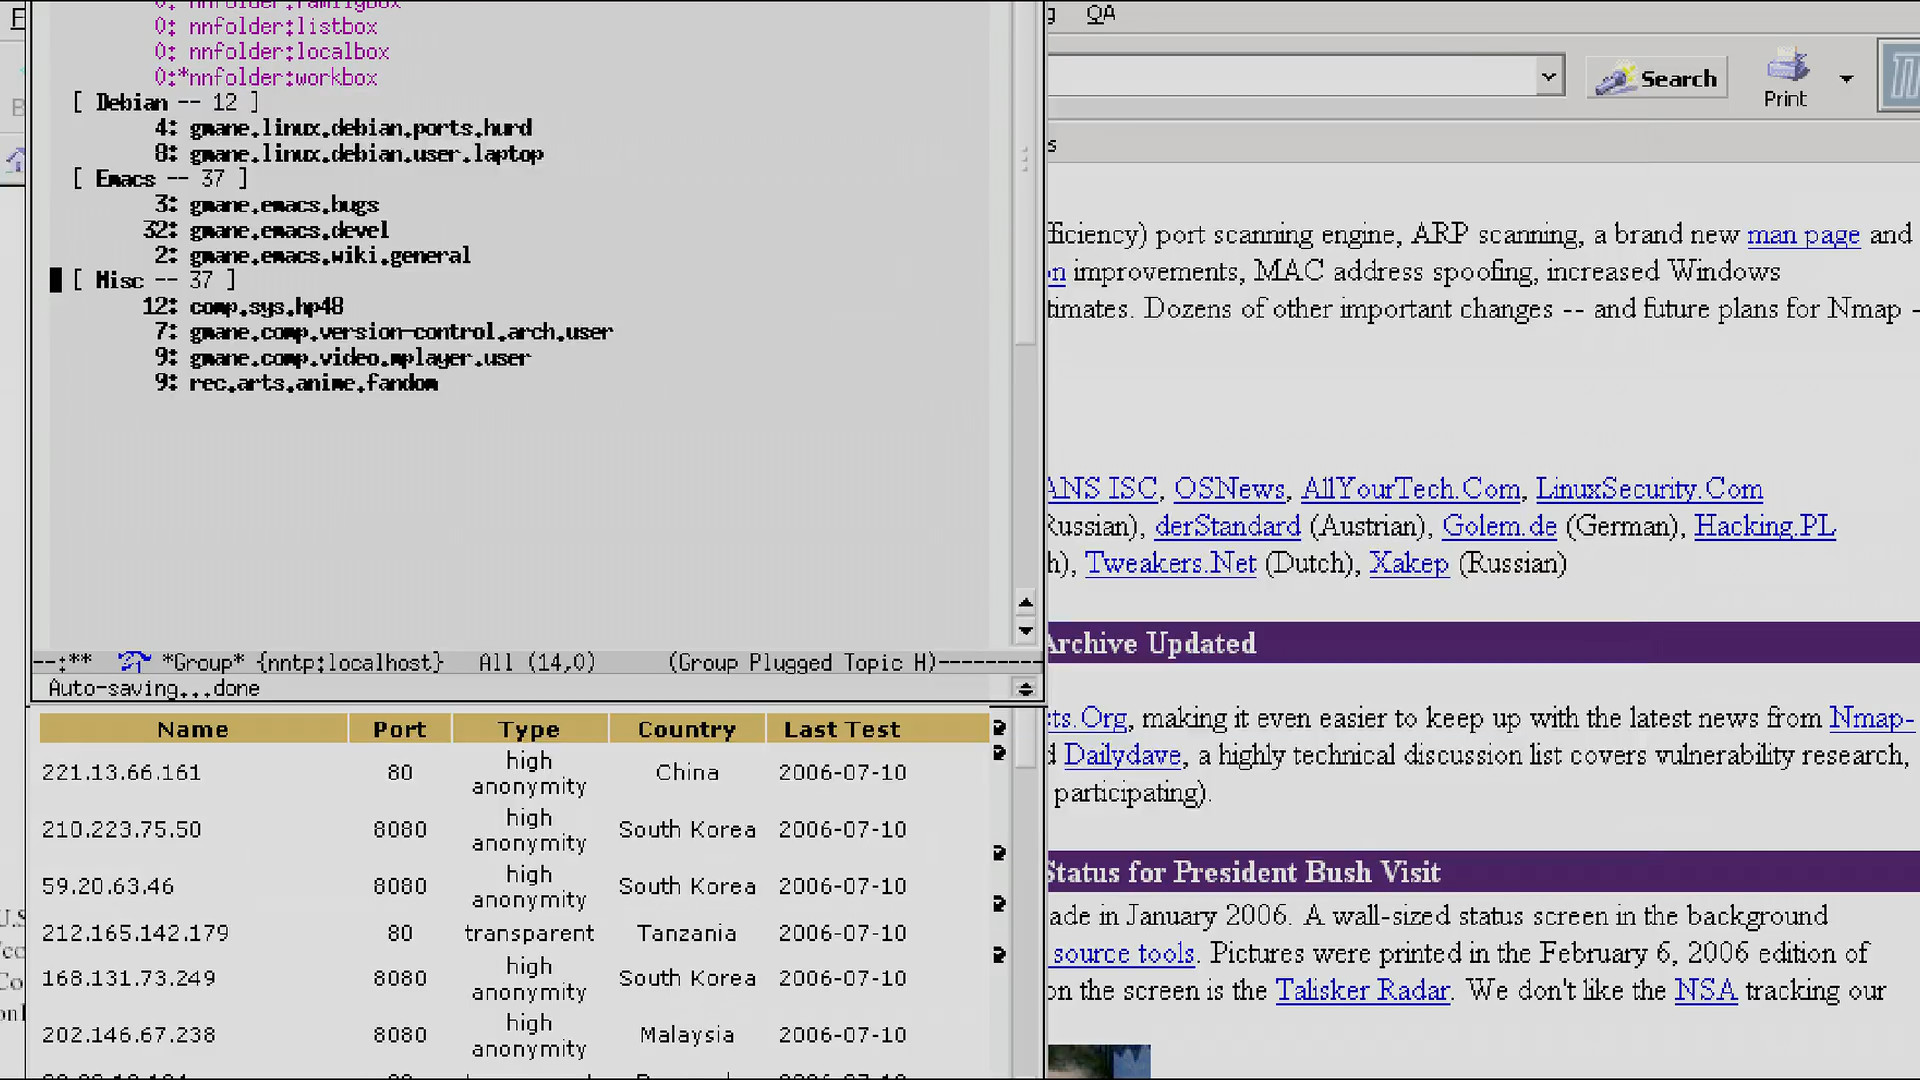Open the LinuxSecurity.Com link
Image resolution: width=1920 pixels, height=1080 pixels.
tap(1648, 489)
